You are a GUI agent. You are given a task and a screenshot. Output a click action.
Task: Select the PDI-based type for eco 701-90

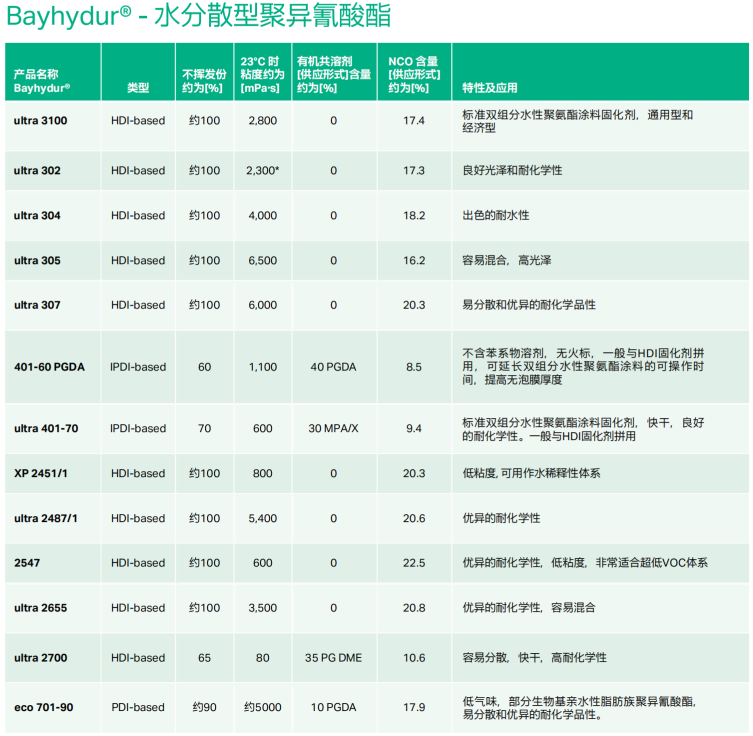pos(138,708)
